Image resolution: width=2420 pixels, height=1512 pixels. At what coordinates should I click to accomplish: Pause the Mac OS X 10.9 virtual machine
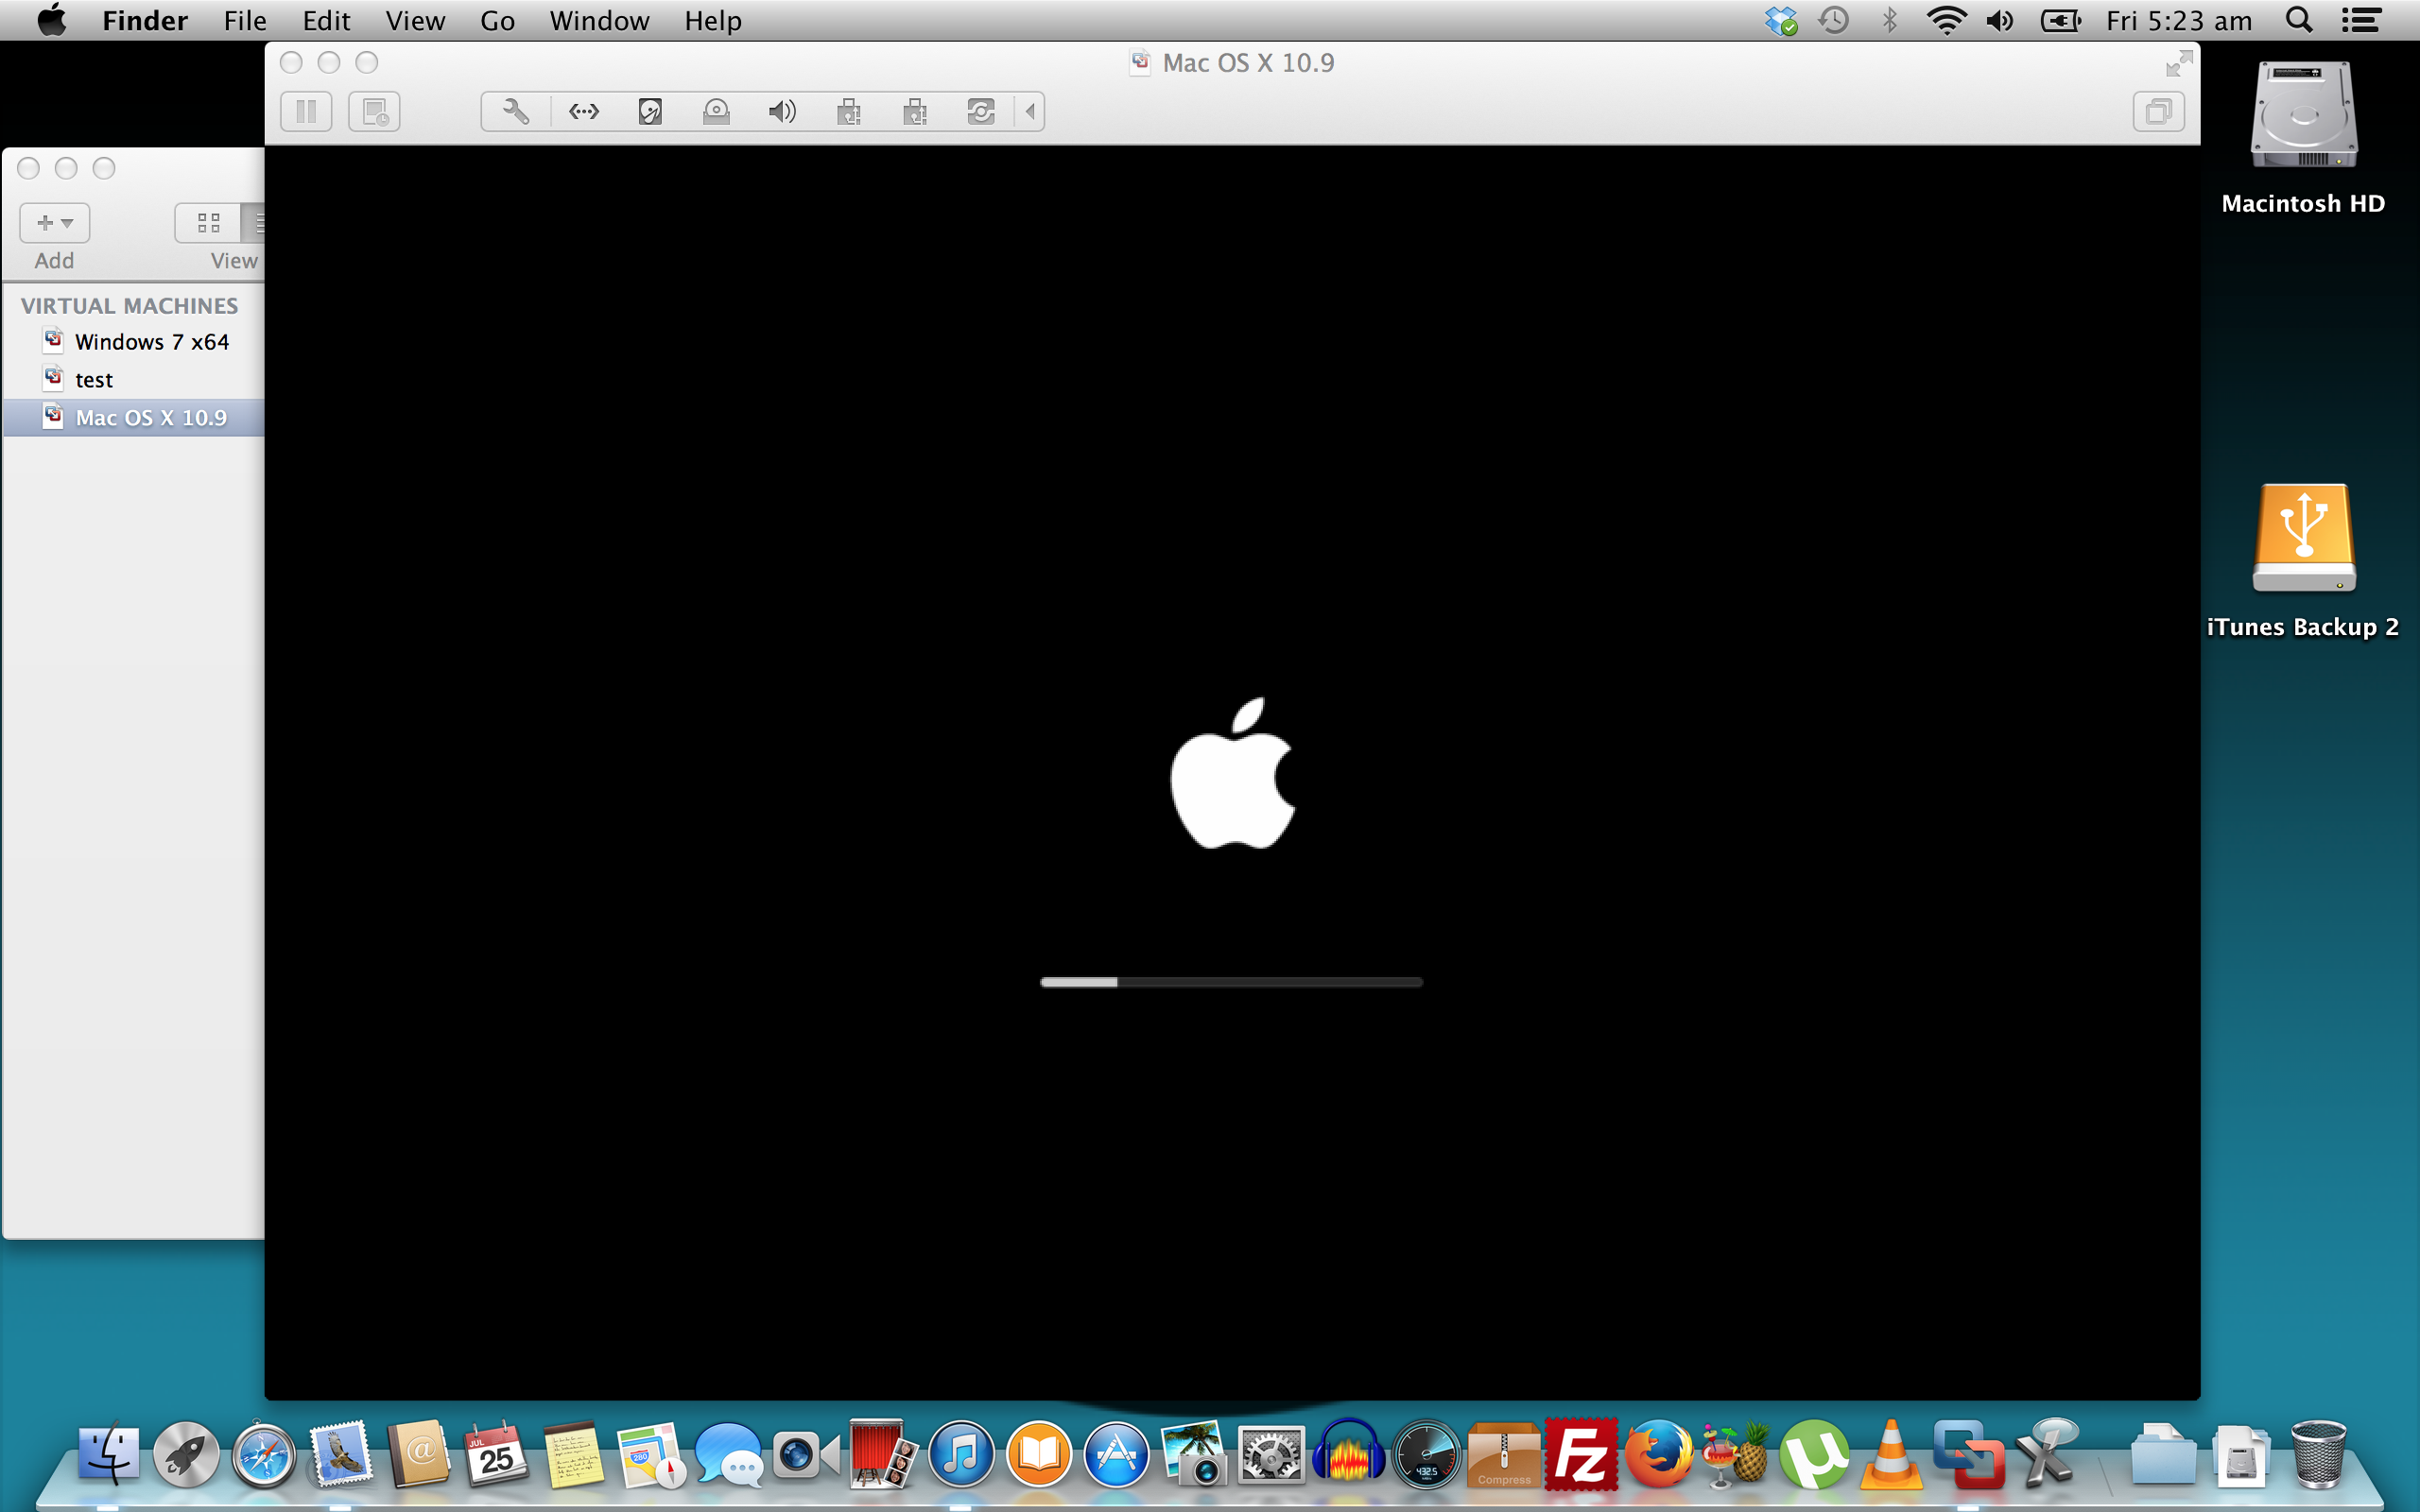point(306,111)
